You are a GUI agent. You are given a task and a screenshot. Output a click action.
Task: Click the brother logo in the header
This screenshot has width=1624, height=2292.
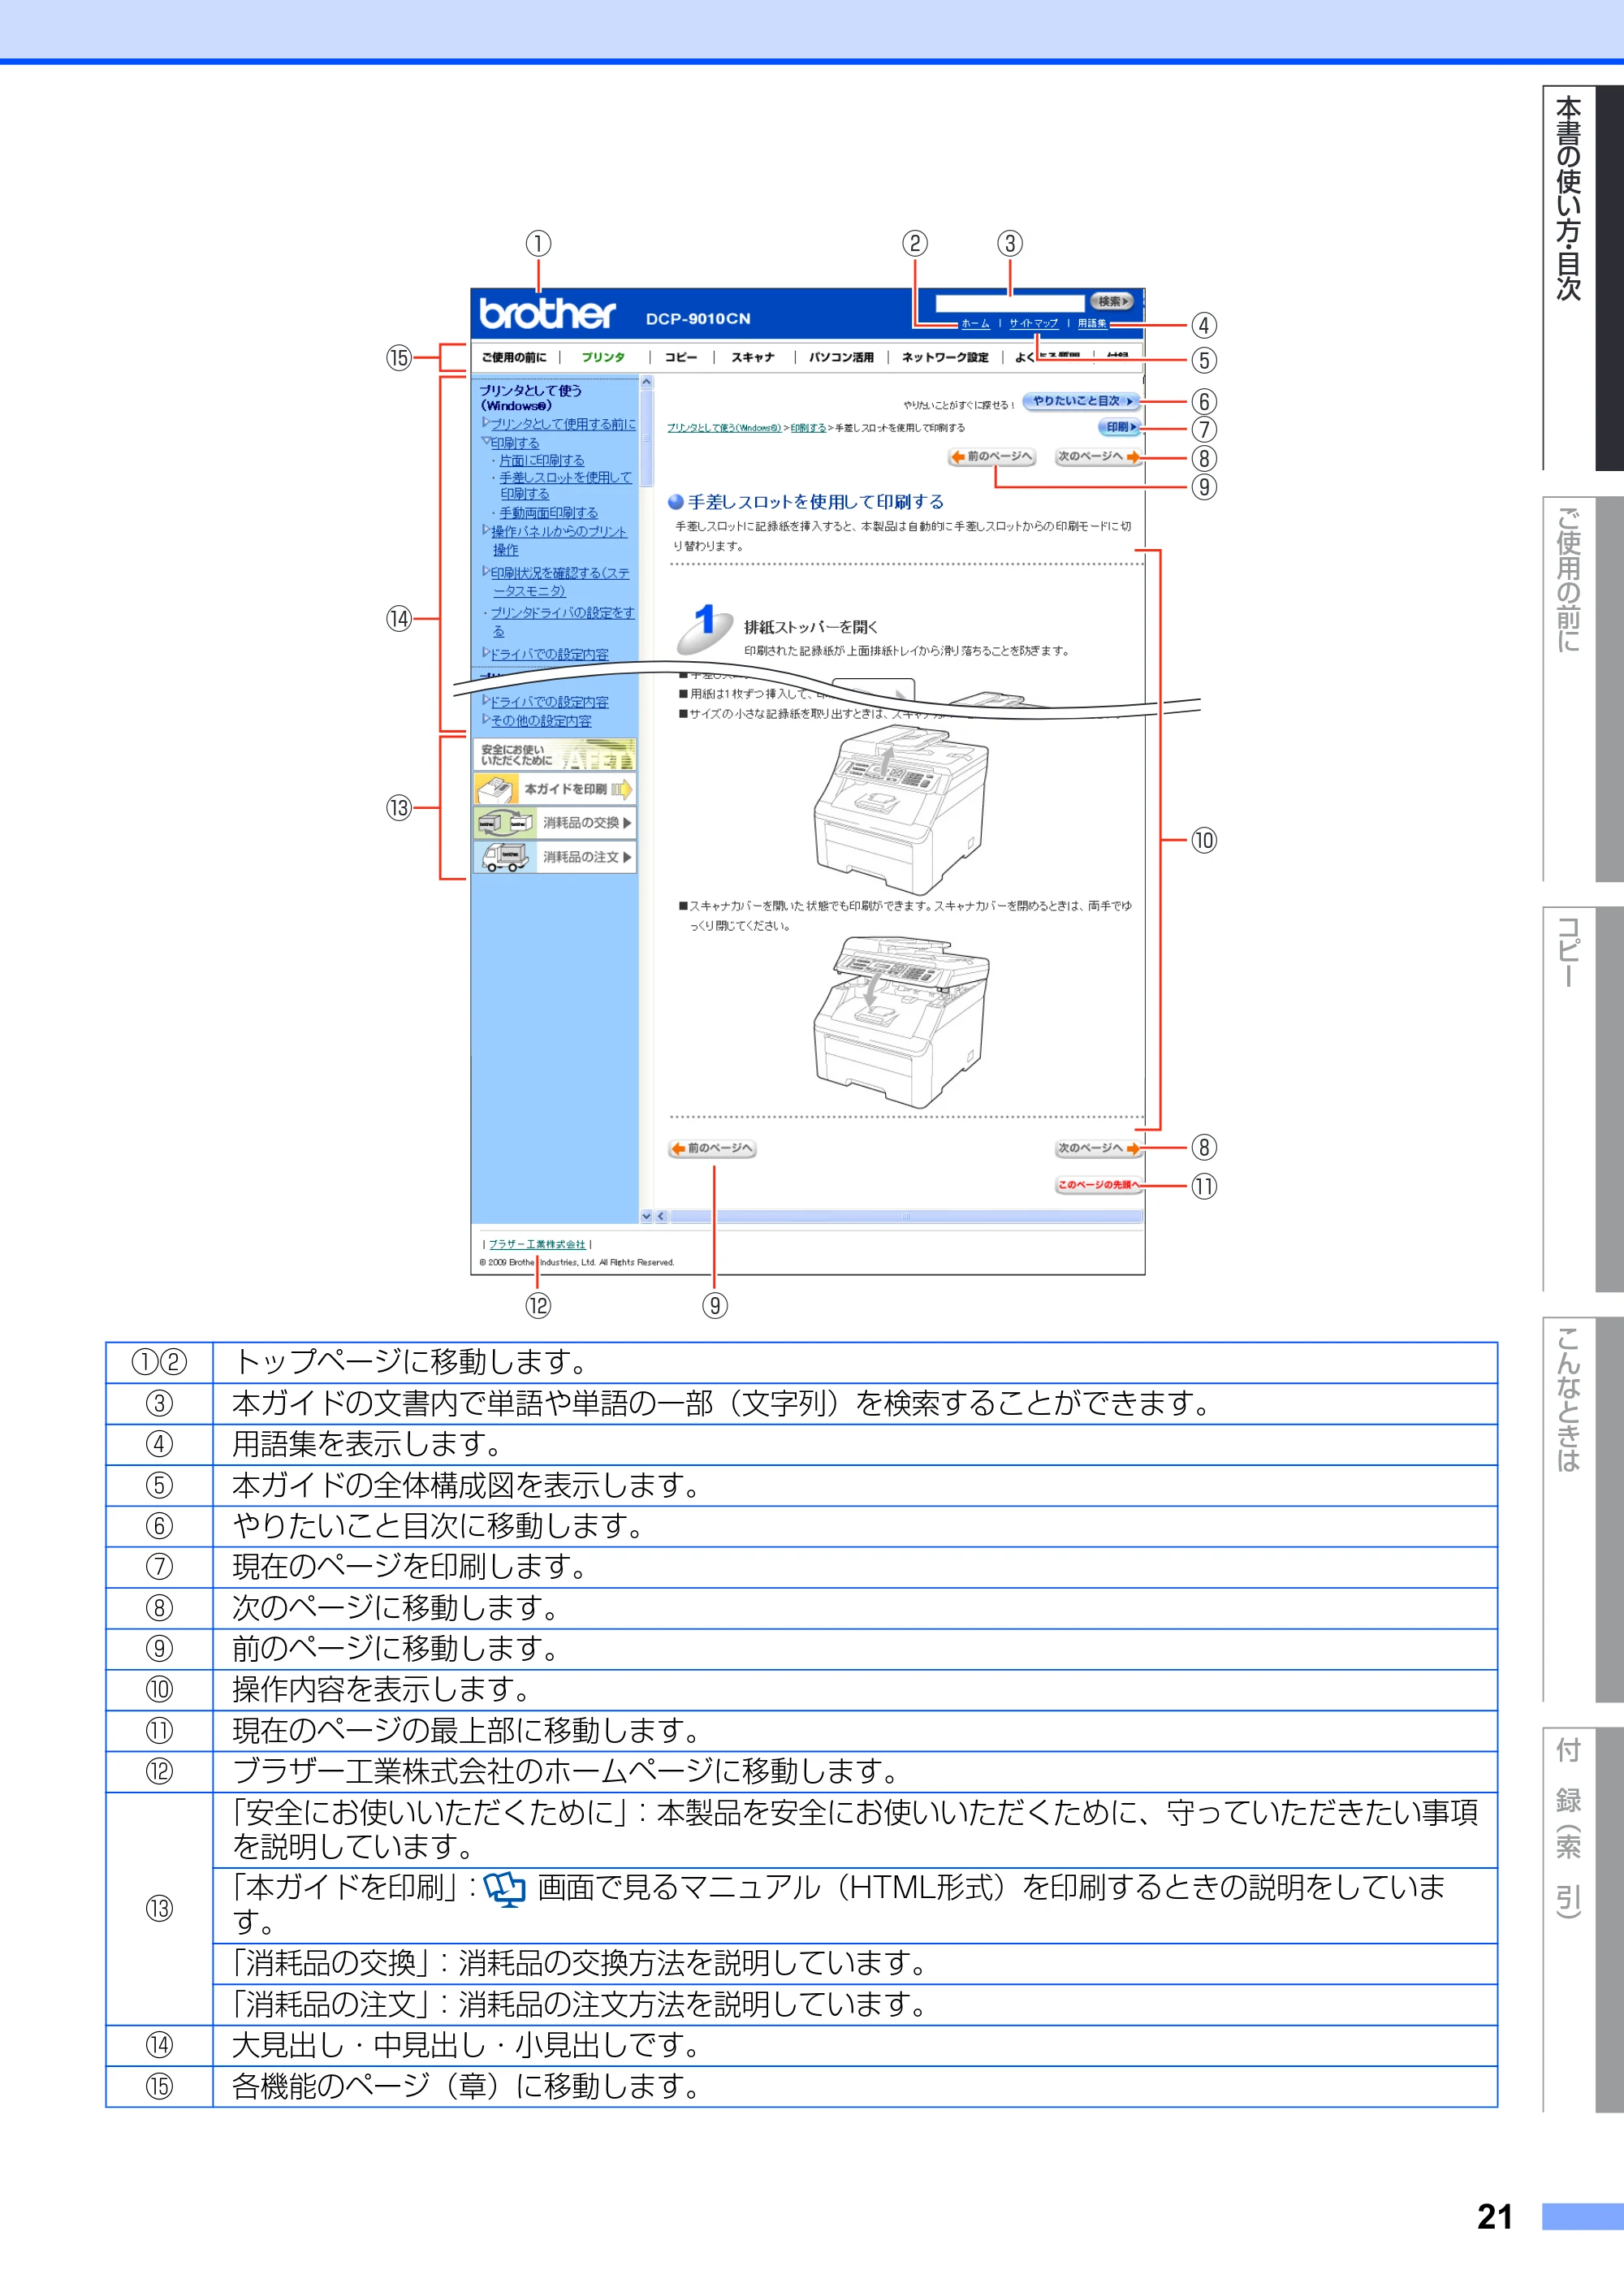coord(547,313)
